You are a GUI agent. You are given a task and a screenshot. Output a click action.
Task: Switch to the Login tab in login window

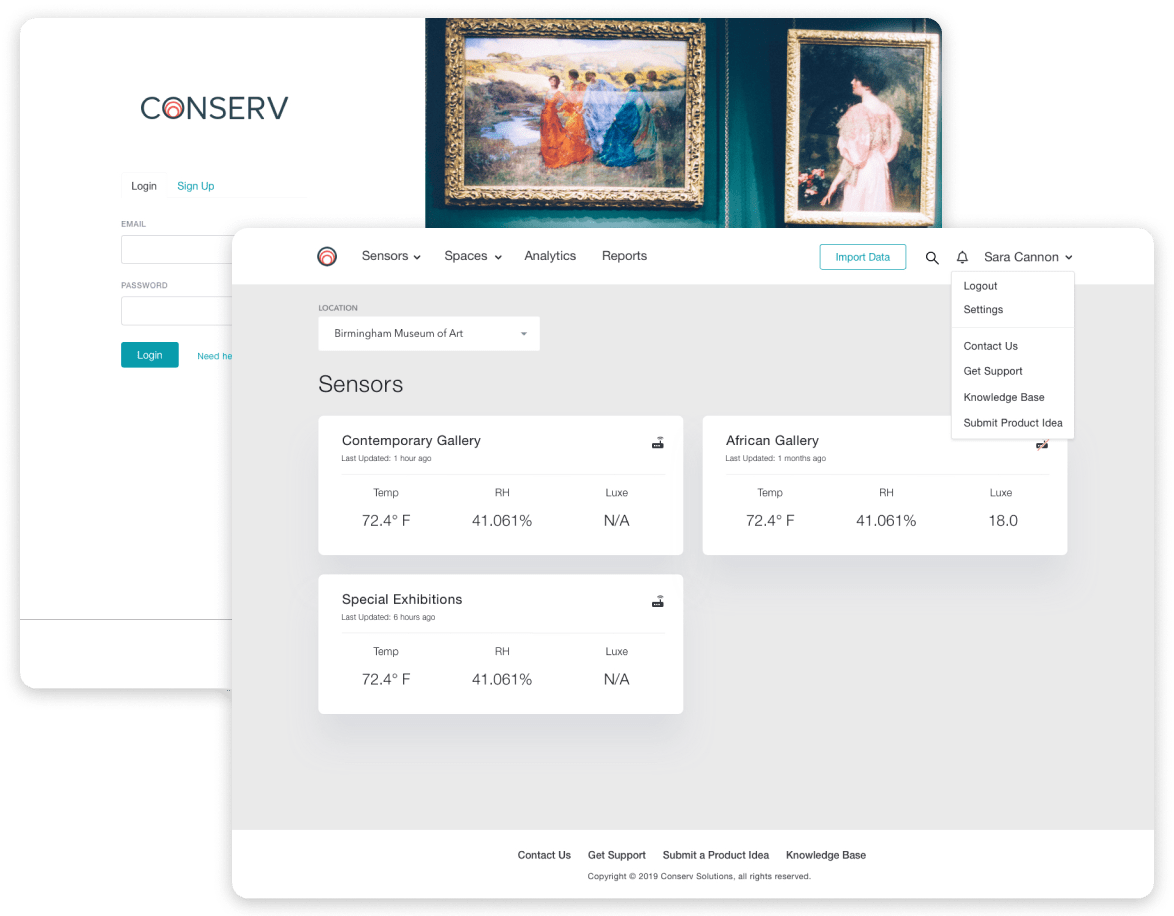point(144,186)
